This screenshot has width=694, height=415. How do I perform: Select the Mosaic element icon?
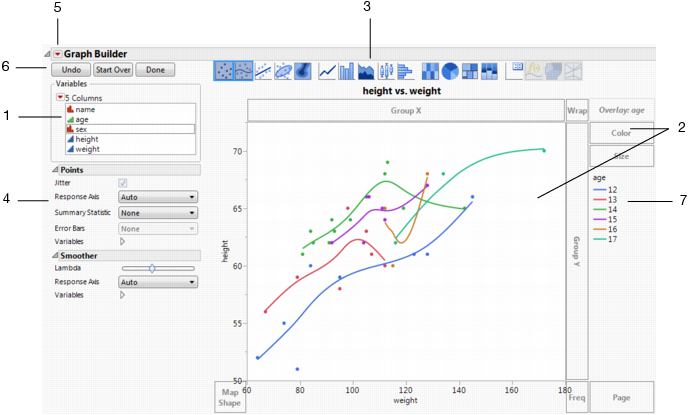pyautogui.click(x=489, y=71)
